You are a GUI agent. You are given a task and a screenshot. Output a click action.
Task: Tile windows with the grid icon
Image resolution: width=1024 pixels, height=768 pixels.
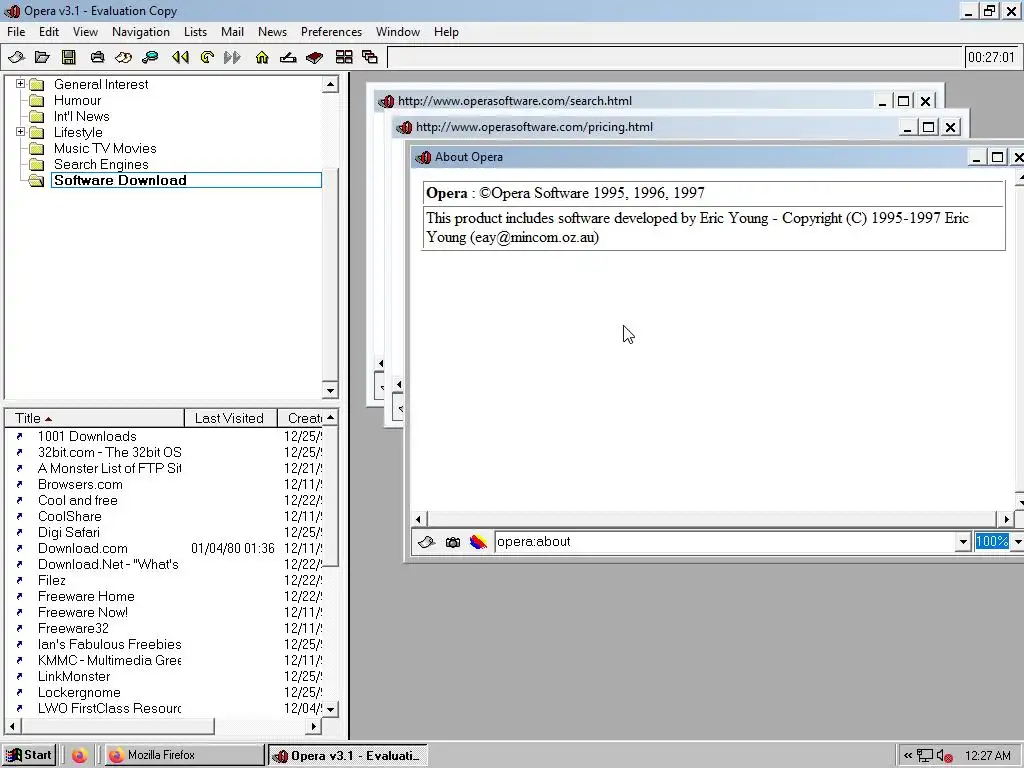[x=344, y=57]
